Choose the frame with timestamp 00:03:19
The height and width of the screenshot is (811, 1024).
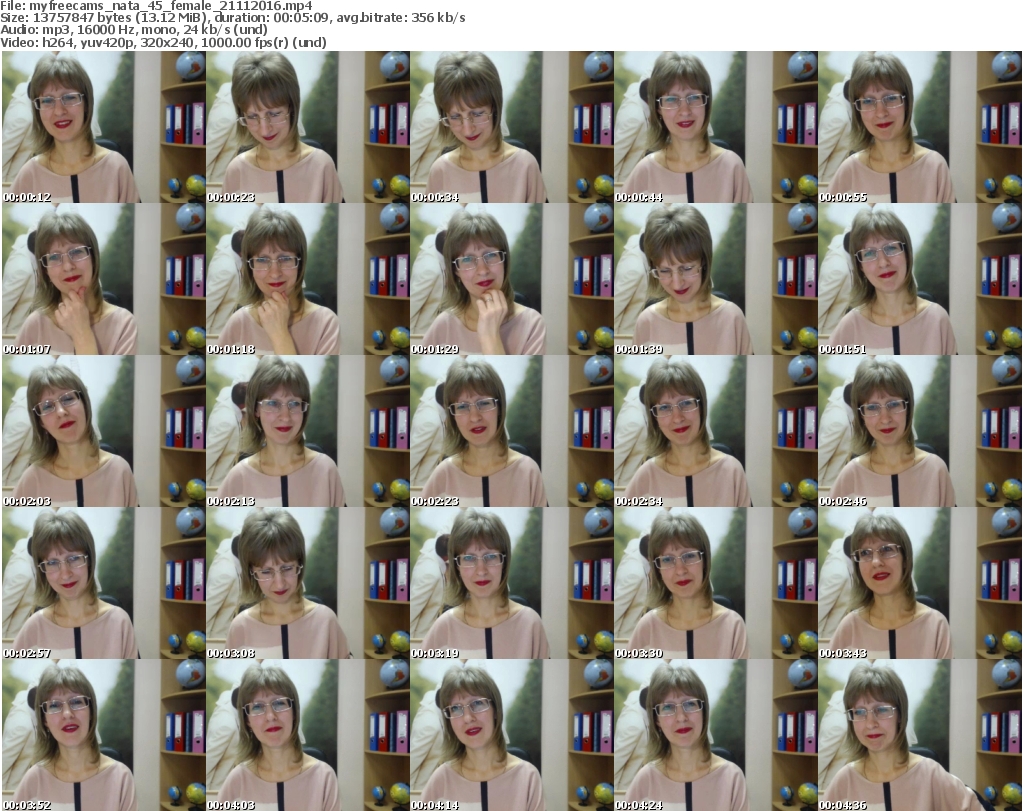tap(511, 583)
